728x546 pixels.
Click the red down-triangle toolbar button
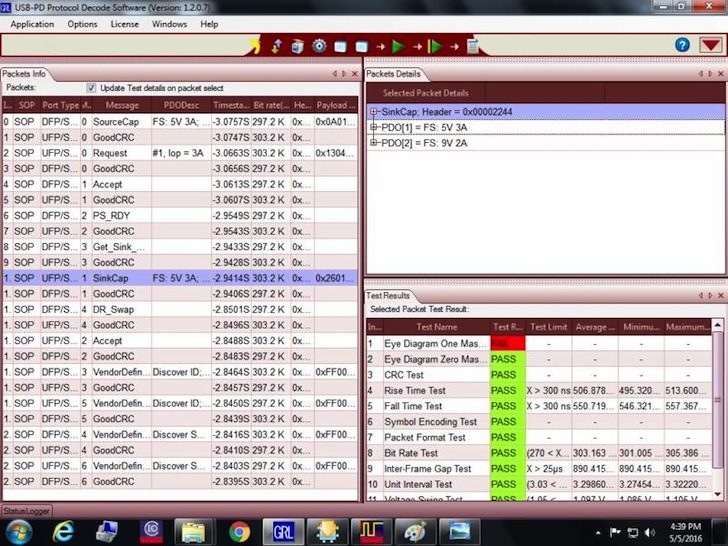click(711, 45)
